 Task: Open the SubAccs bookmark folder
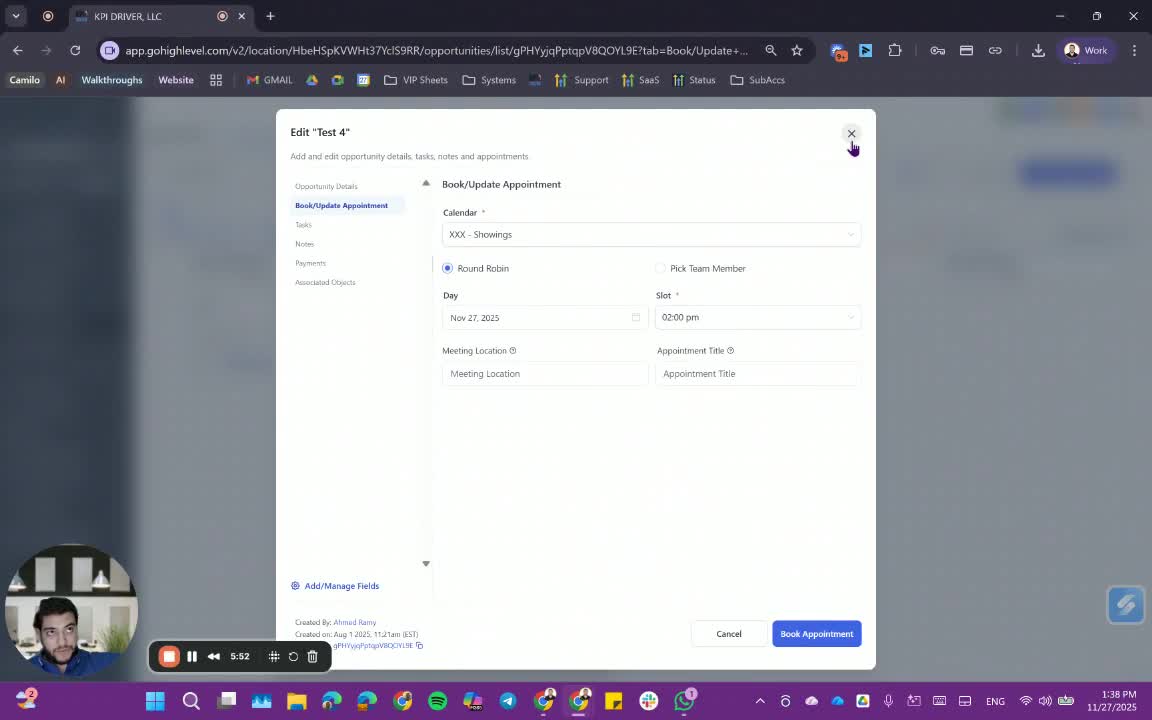pyautogui.click(x=757, y=80)
